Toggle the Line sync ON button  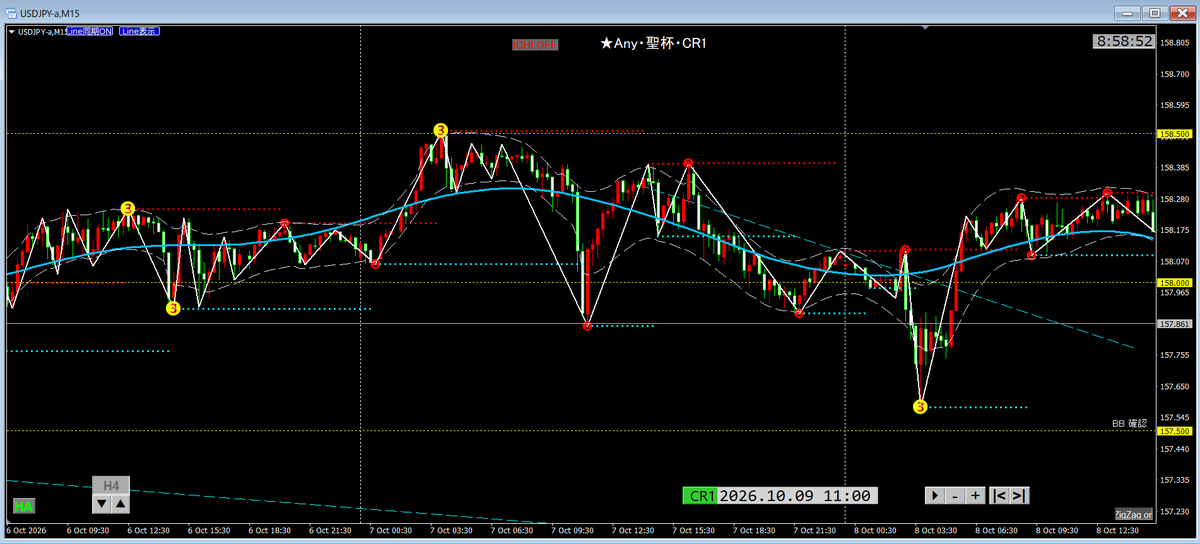click(x=90, y=31)
